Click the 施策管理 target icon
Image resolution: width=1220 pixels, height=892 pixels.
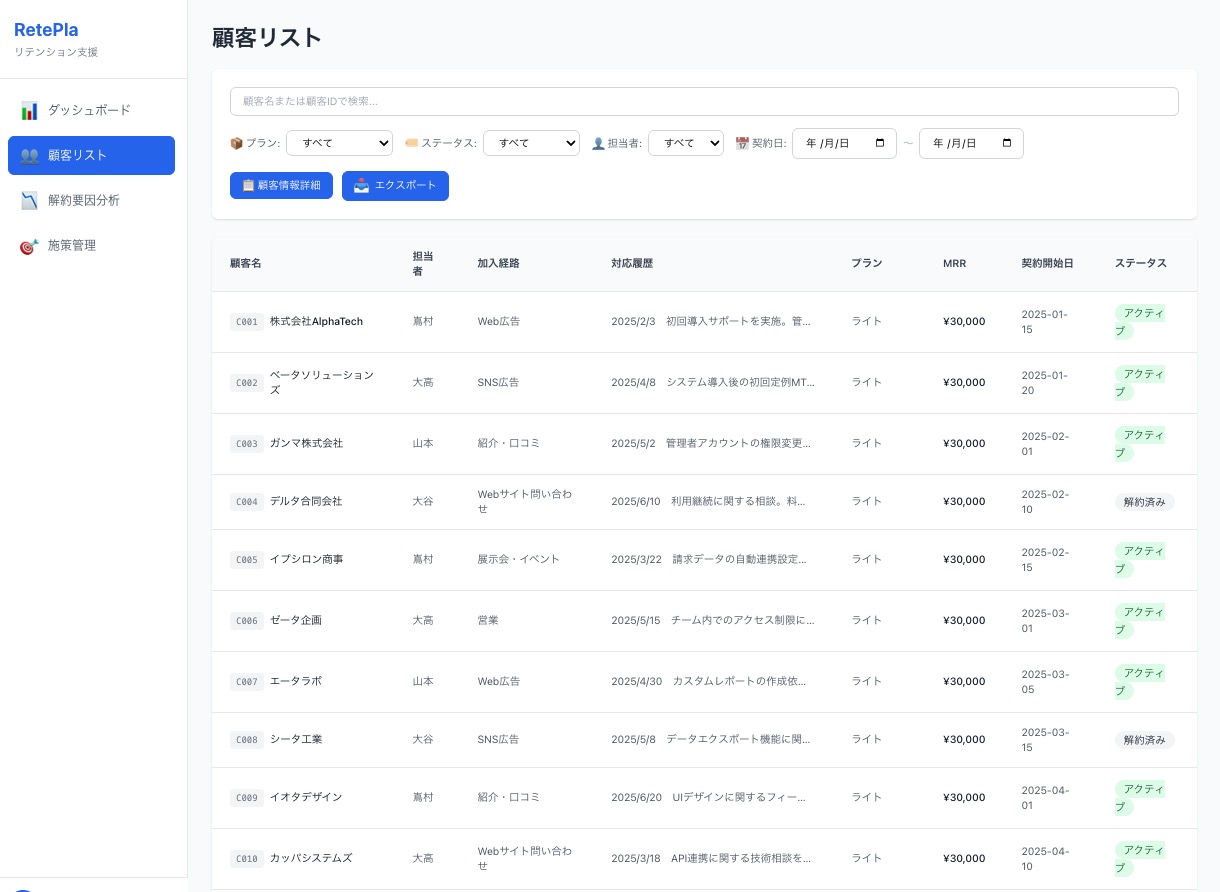tap(28, 245)
